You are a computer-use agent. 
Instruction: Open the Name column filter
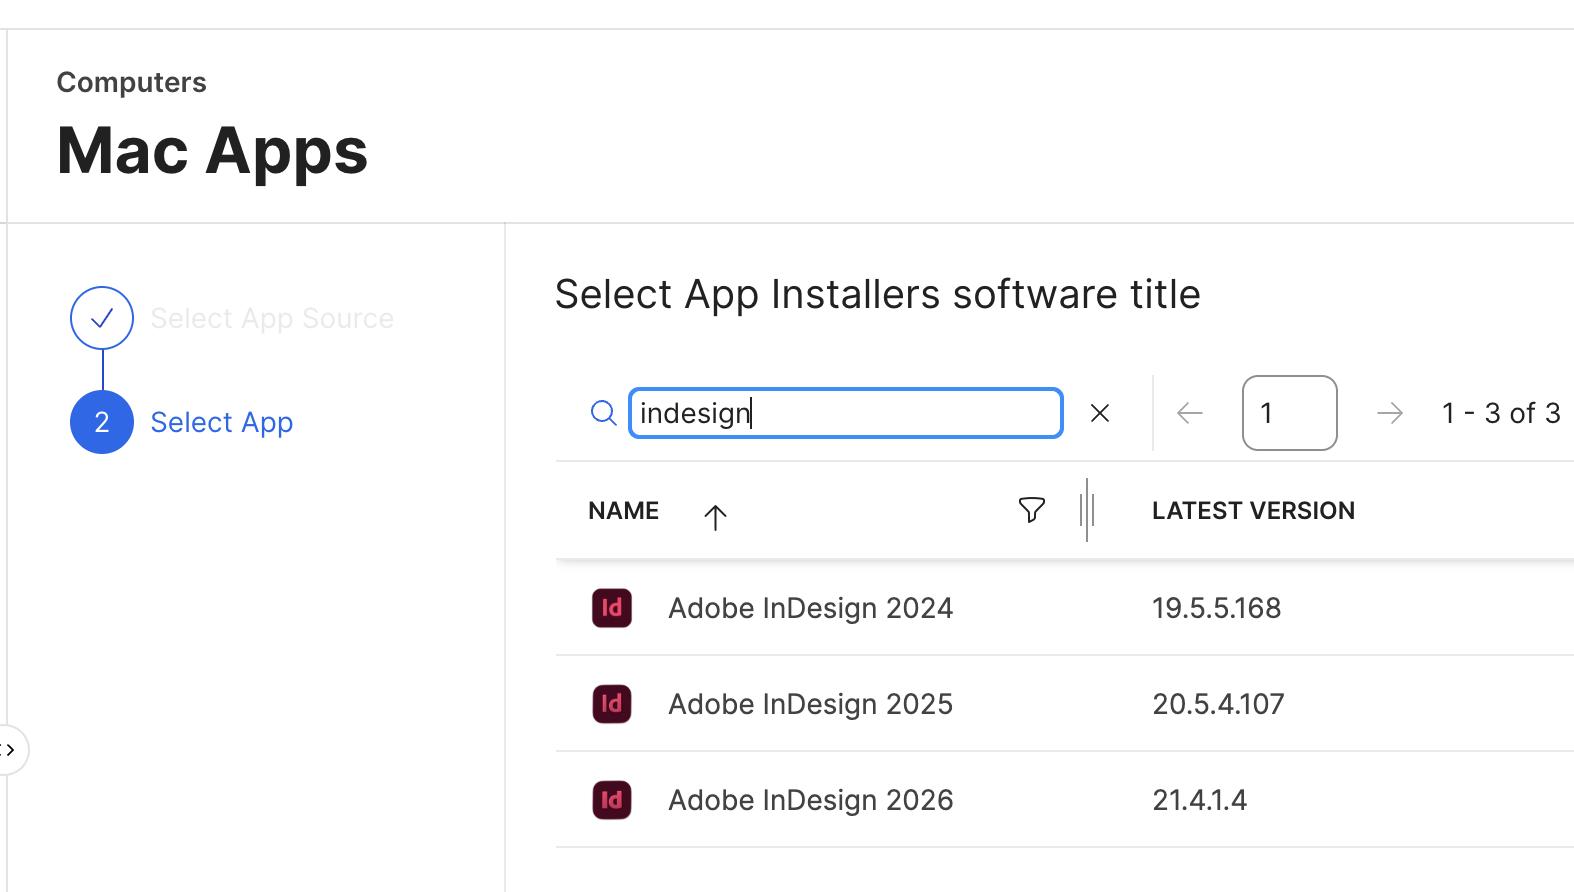pyautogui.click(x=1031, y=510)
